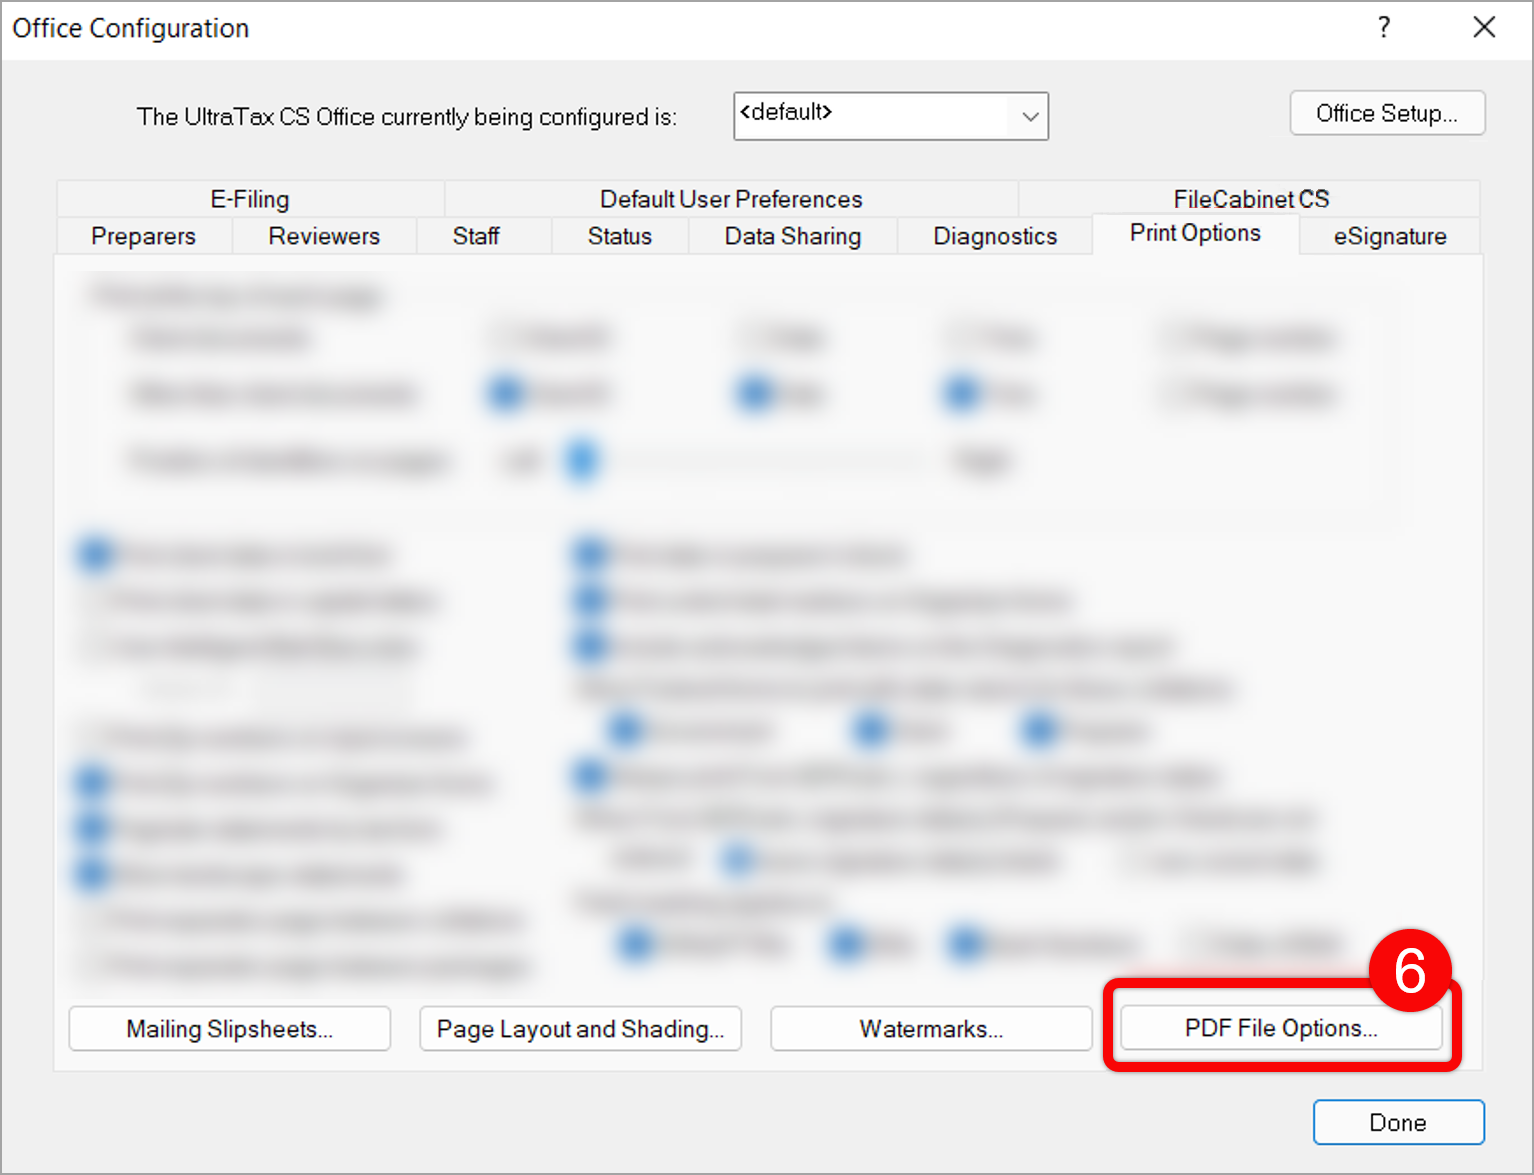Close the Office Configuration dialog
The height and width of the screenshot is (1175, 1534).
pyautogui.click(x=1484, y=28)
